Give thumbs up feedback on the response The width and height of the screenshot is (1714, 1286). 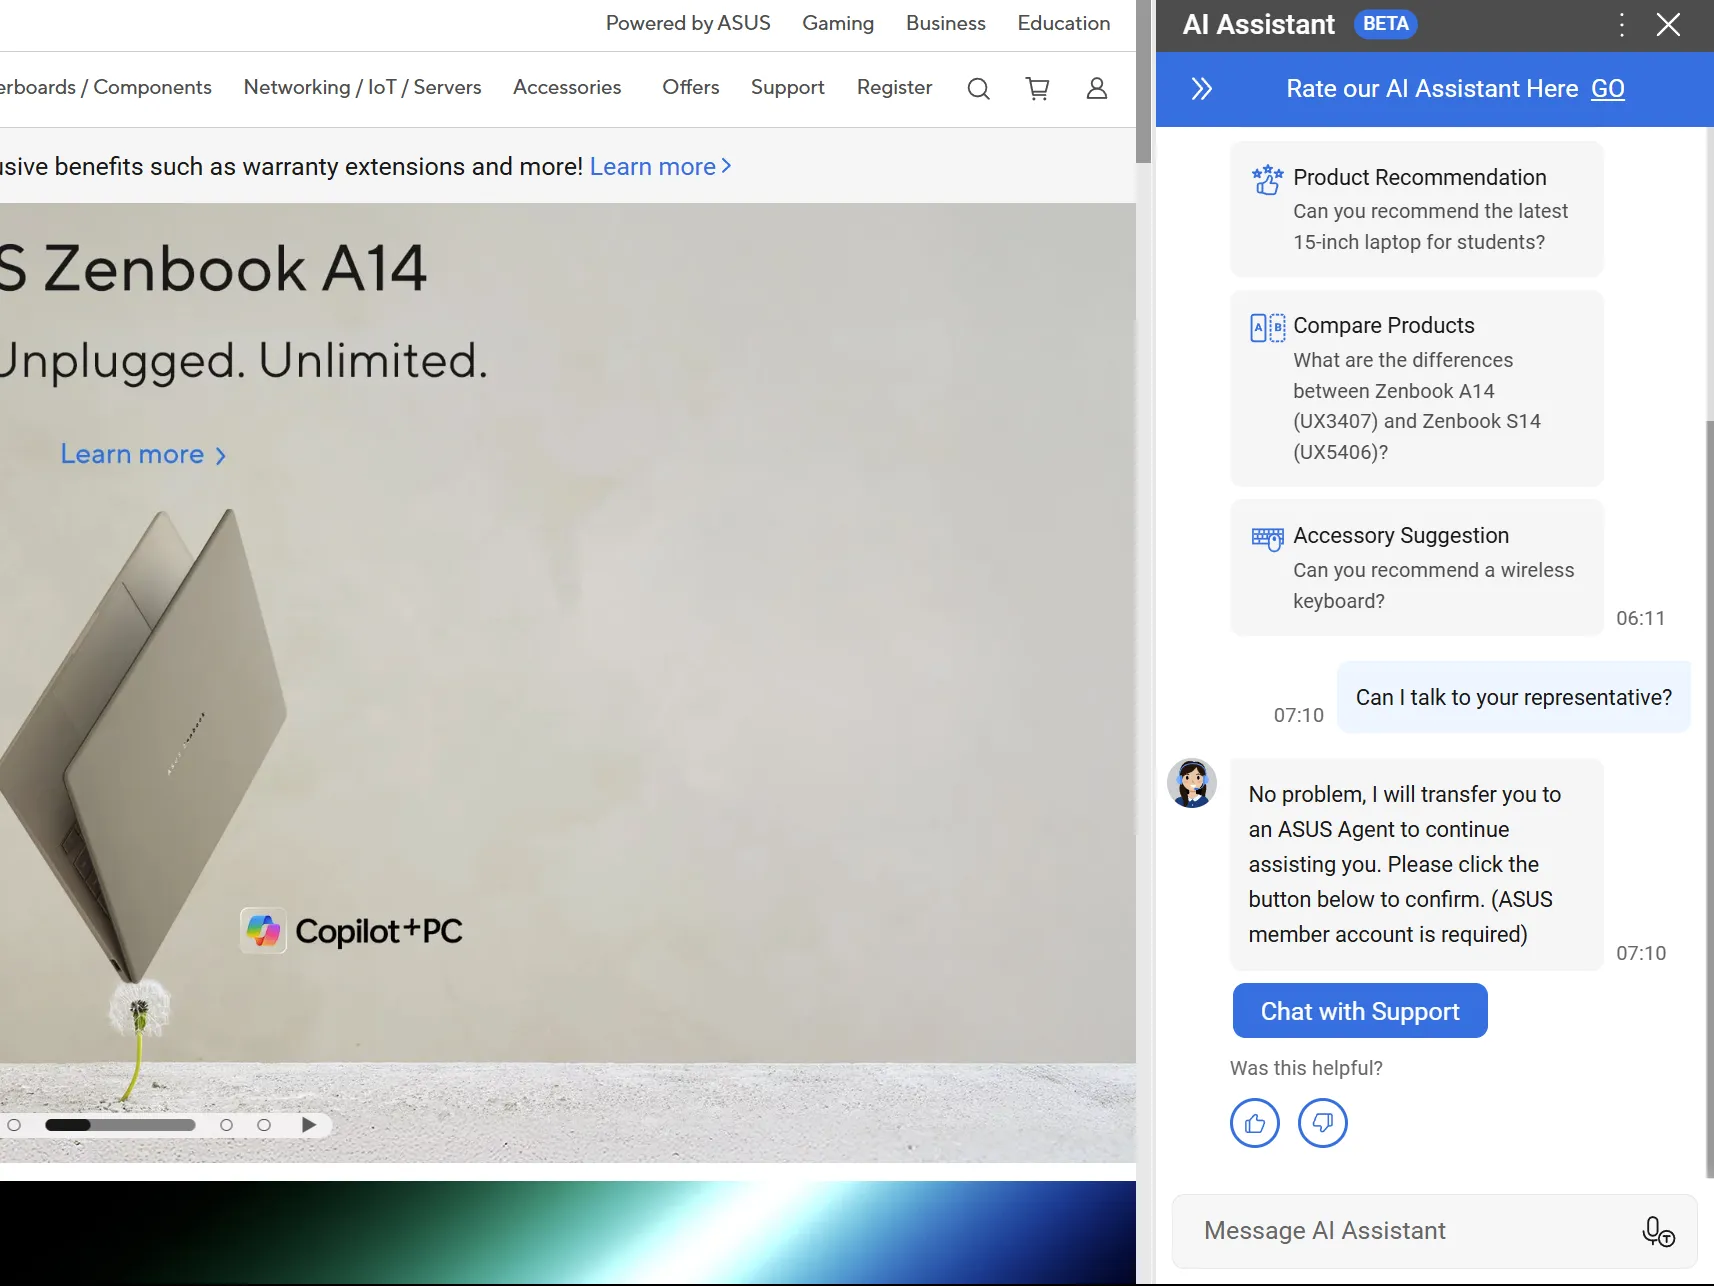click(x=1254, y=1122)
